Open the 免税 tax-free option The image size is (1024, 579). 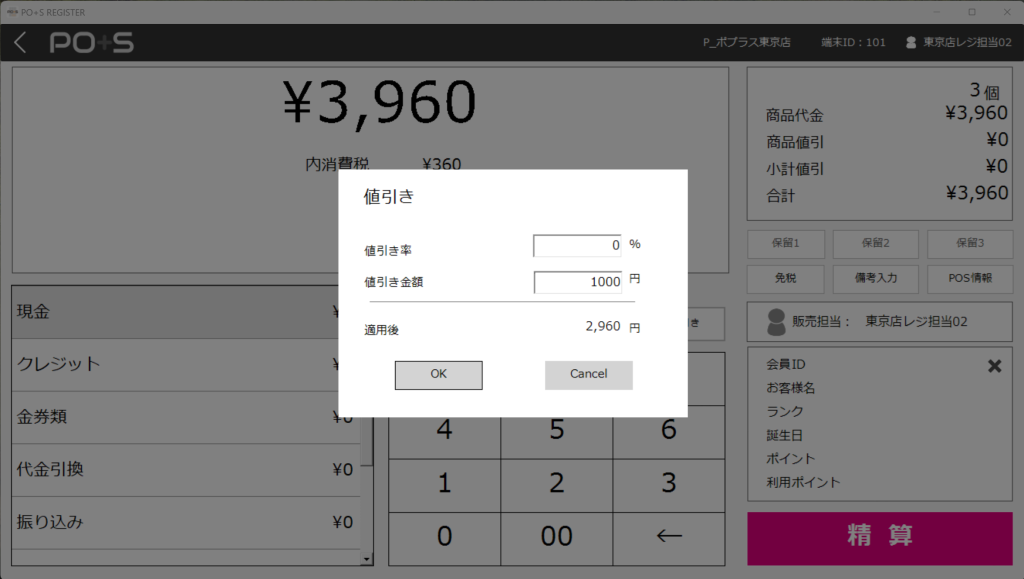pyautogui.click(x=785, y=278)
